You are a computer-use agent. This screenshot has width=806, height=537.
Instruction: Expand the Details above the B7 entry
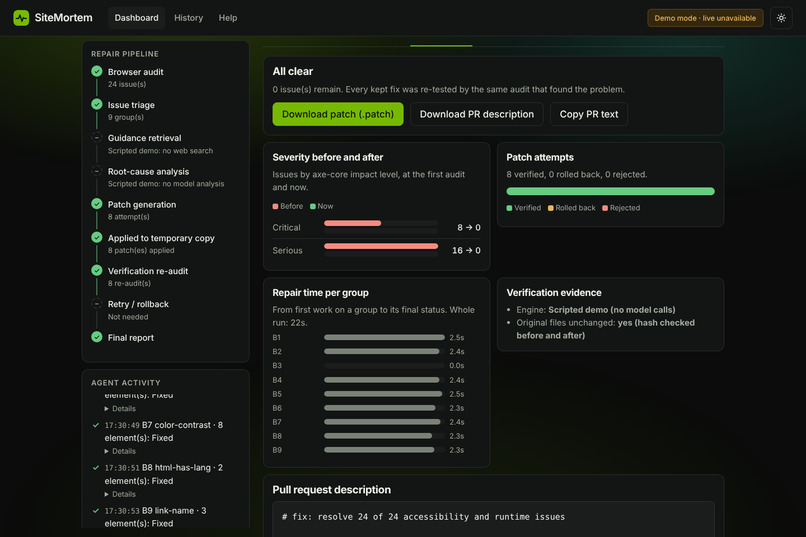(x=120, y=409)
